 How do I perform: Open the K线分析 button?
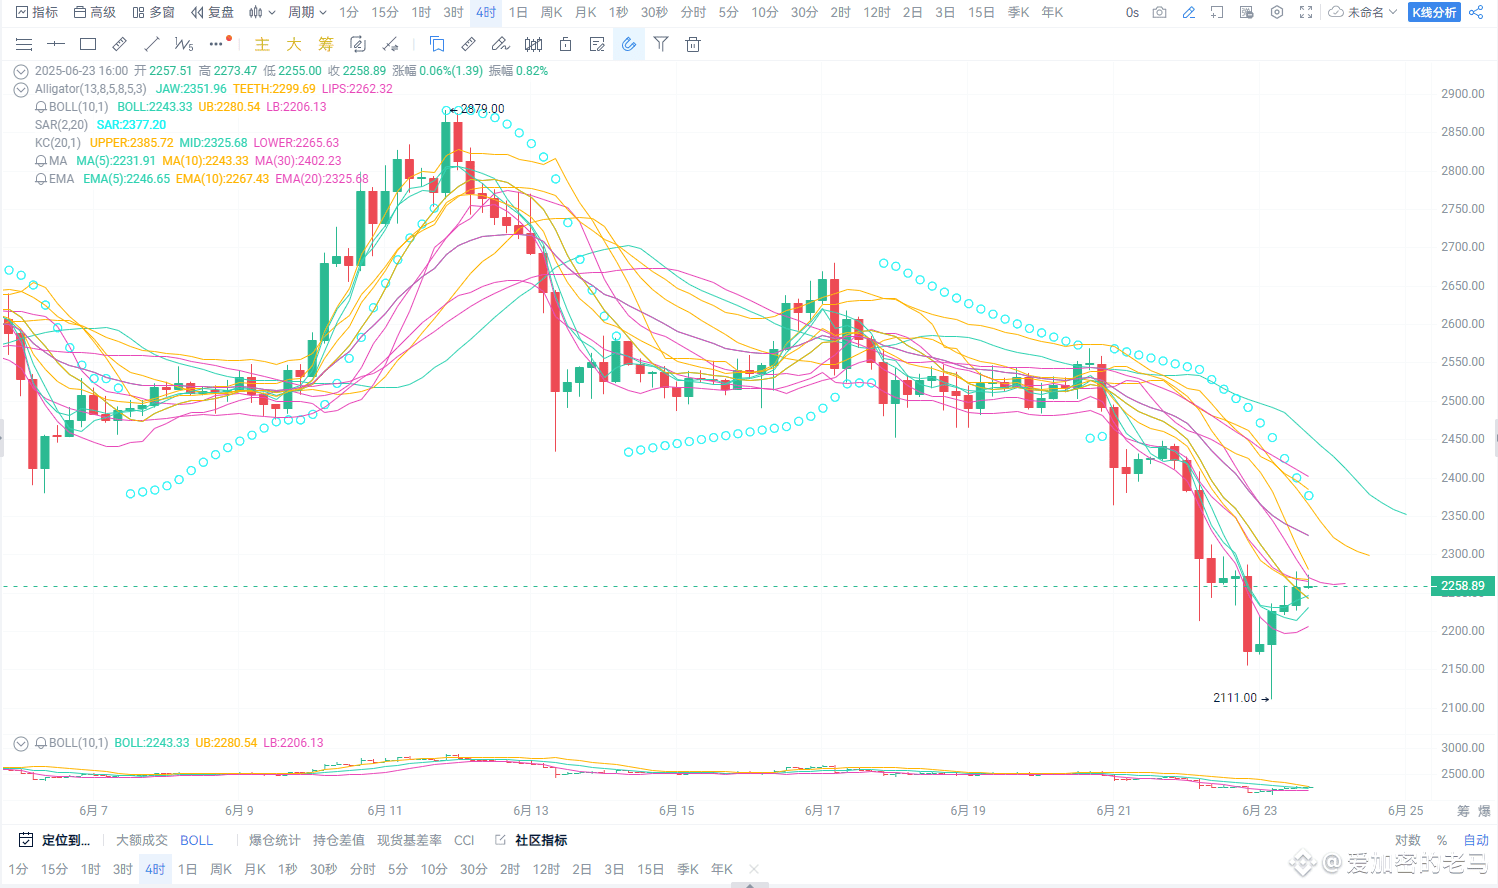click(x=1434, y=12)
